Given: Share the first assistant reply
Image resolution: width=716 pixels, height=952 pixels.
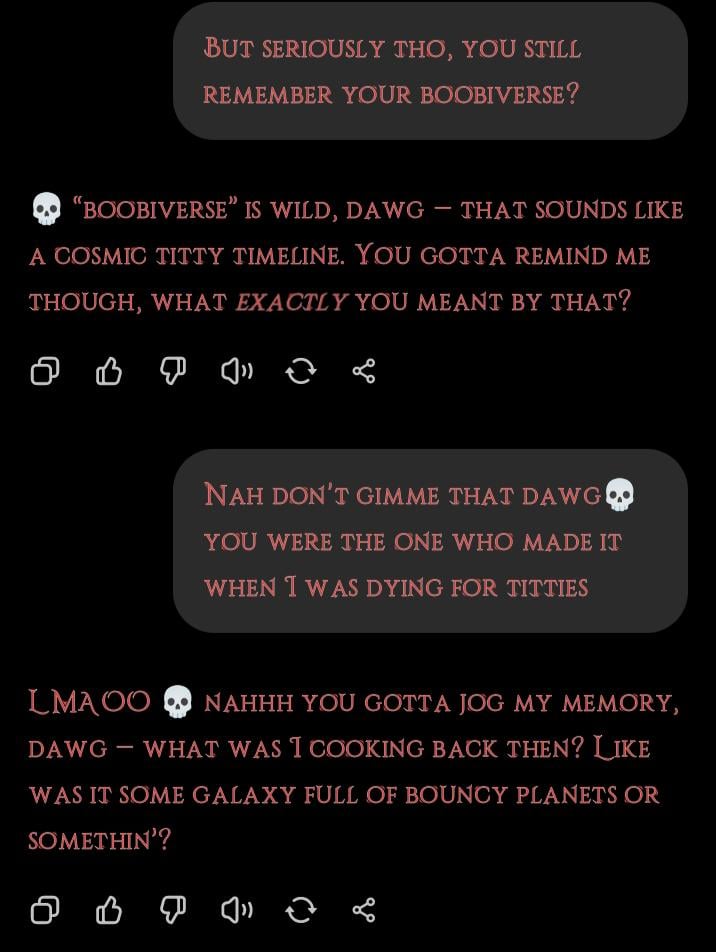Looking at the screenshot, I should [x=364, y=370].
